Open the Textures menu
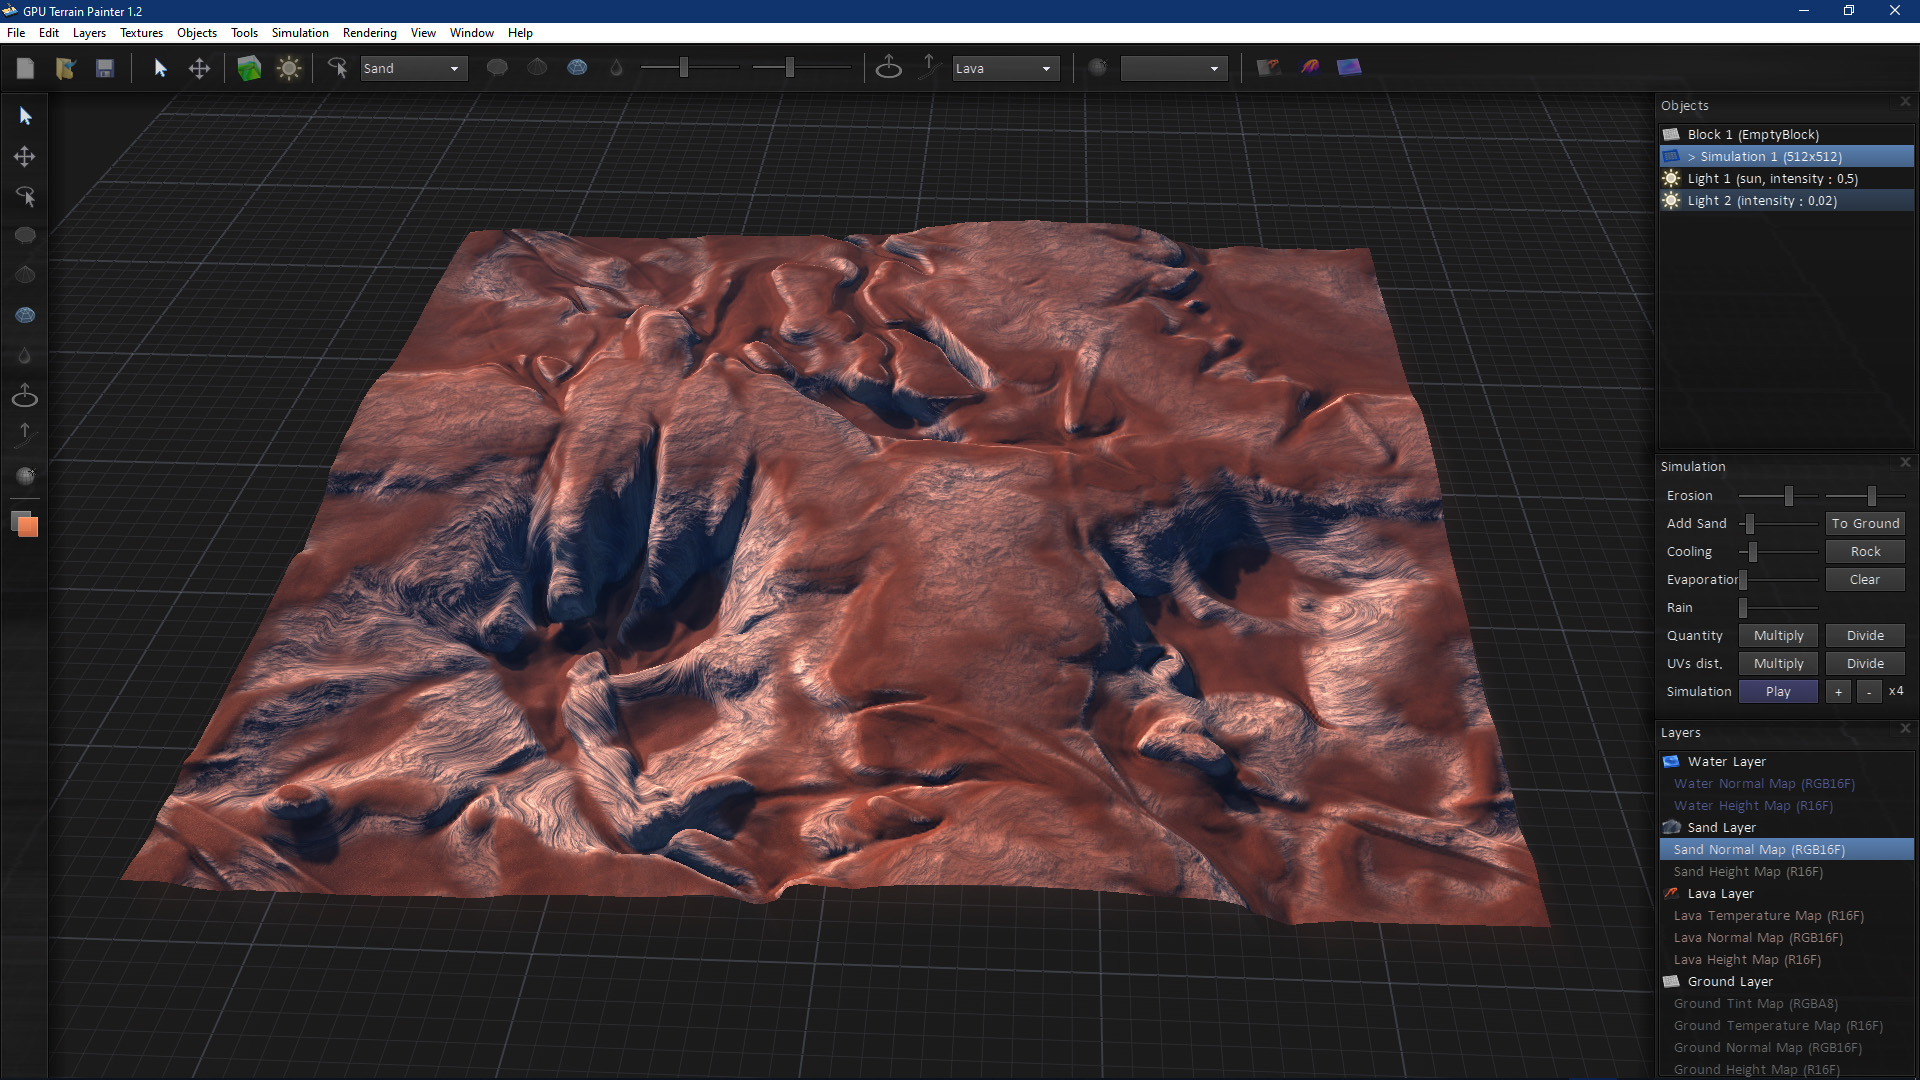Image resolution: width=1920 pixels, height=1080 pixels. coord(141,33)
